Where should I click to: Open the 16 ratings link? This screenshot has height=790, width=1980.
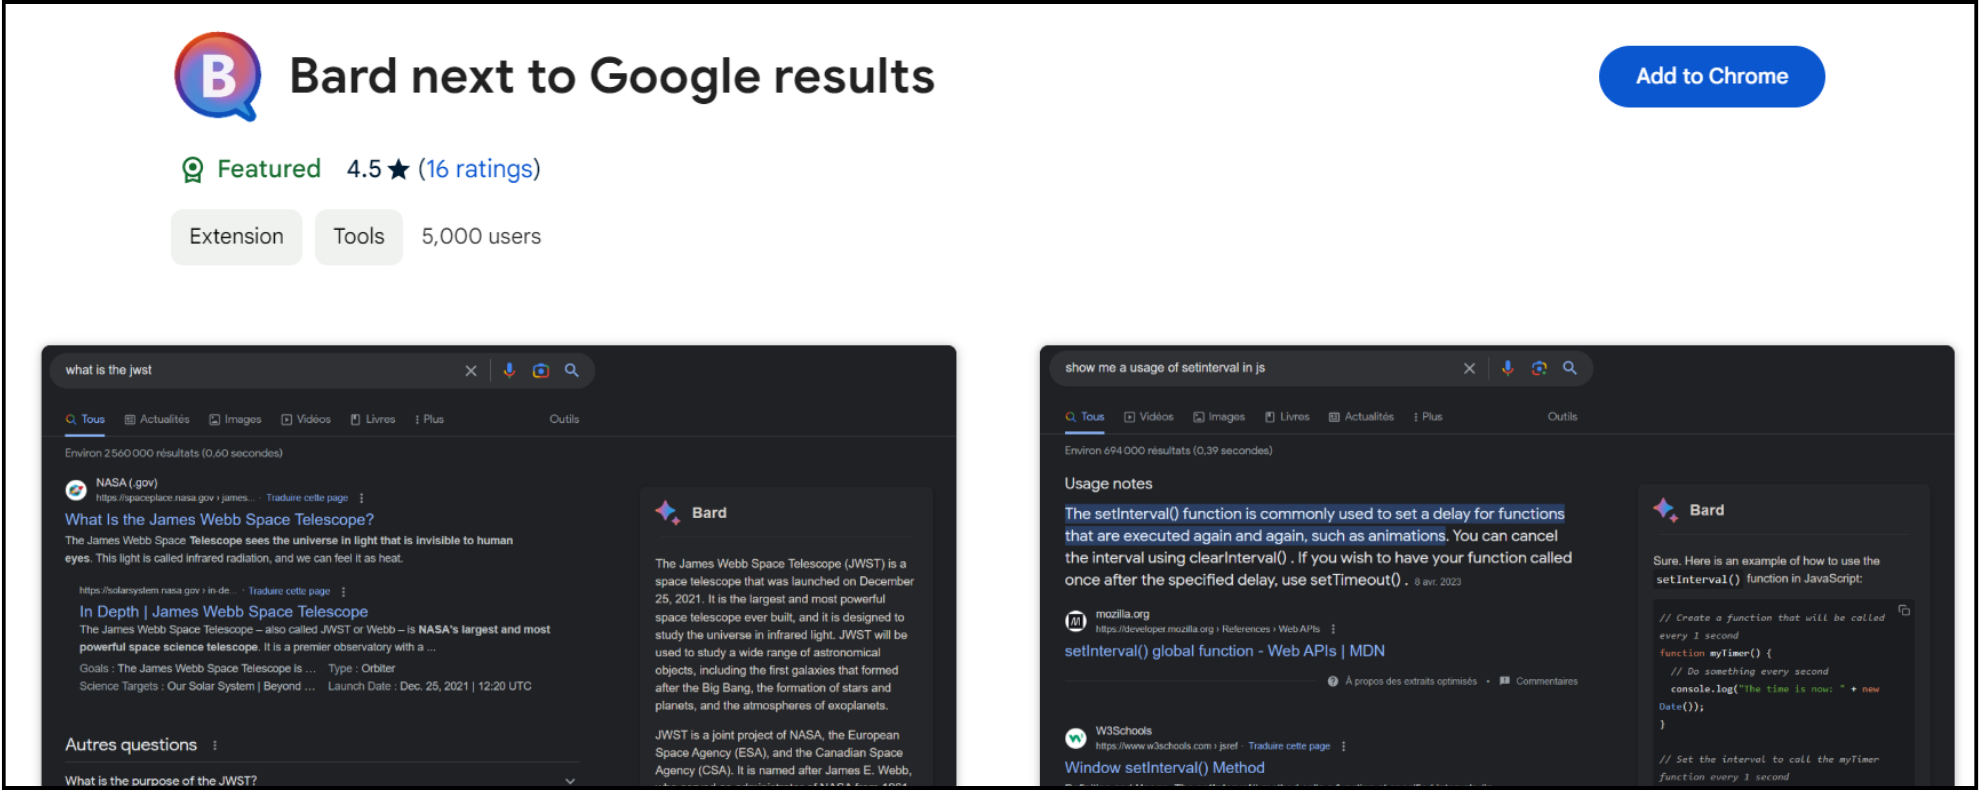(479, 169)
